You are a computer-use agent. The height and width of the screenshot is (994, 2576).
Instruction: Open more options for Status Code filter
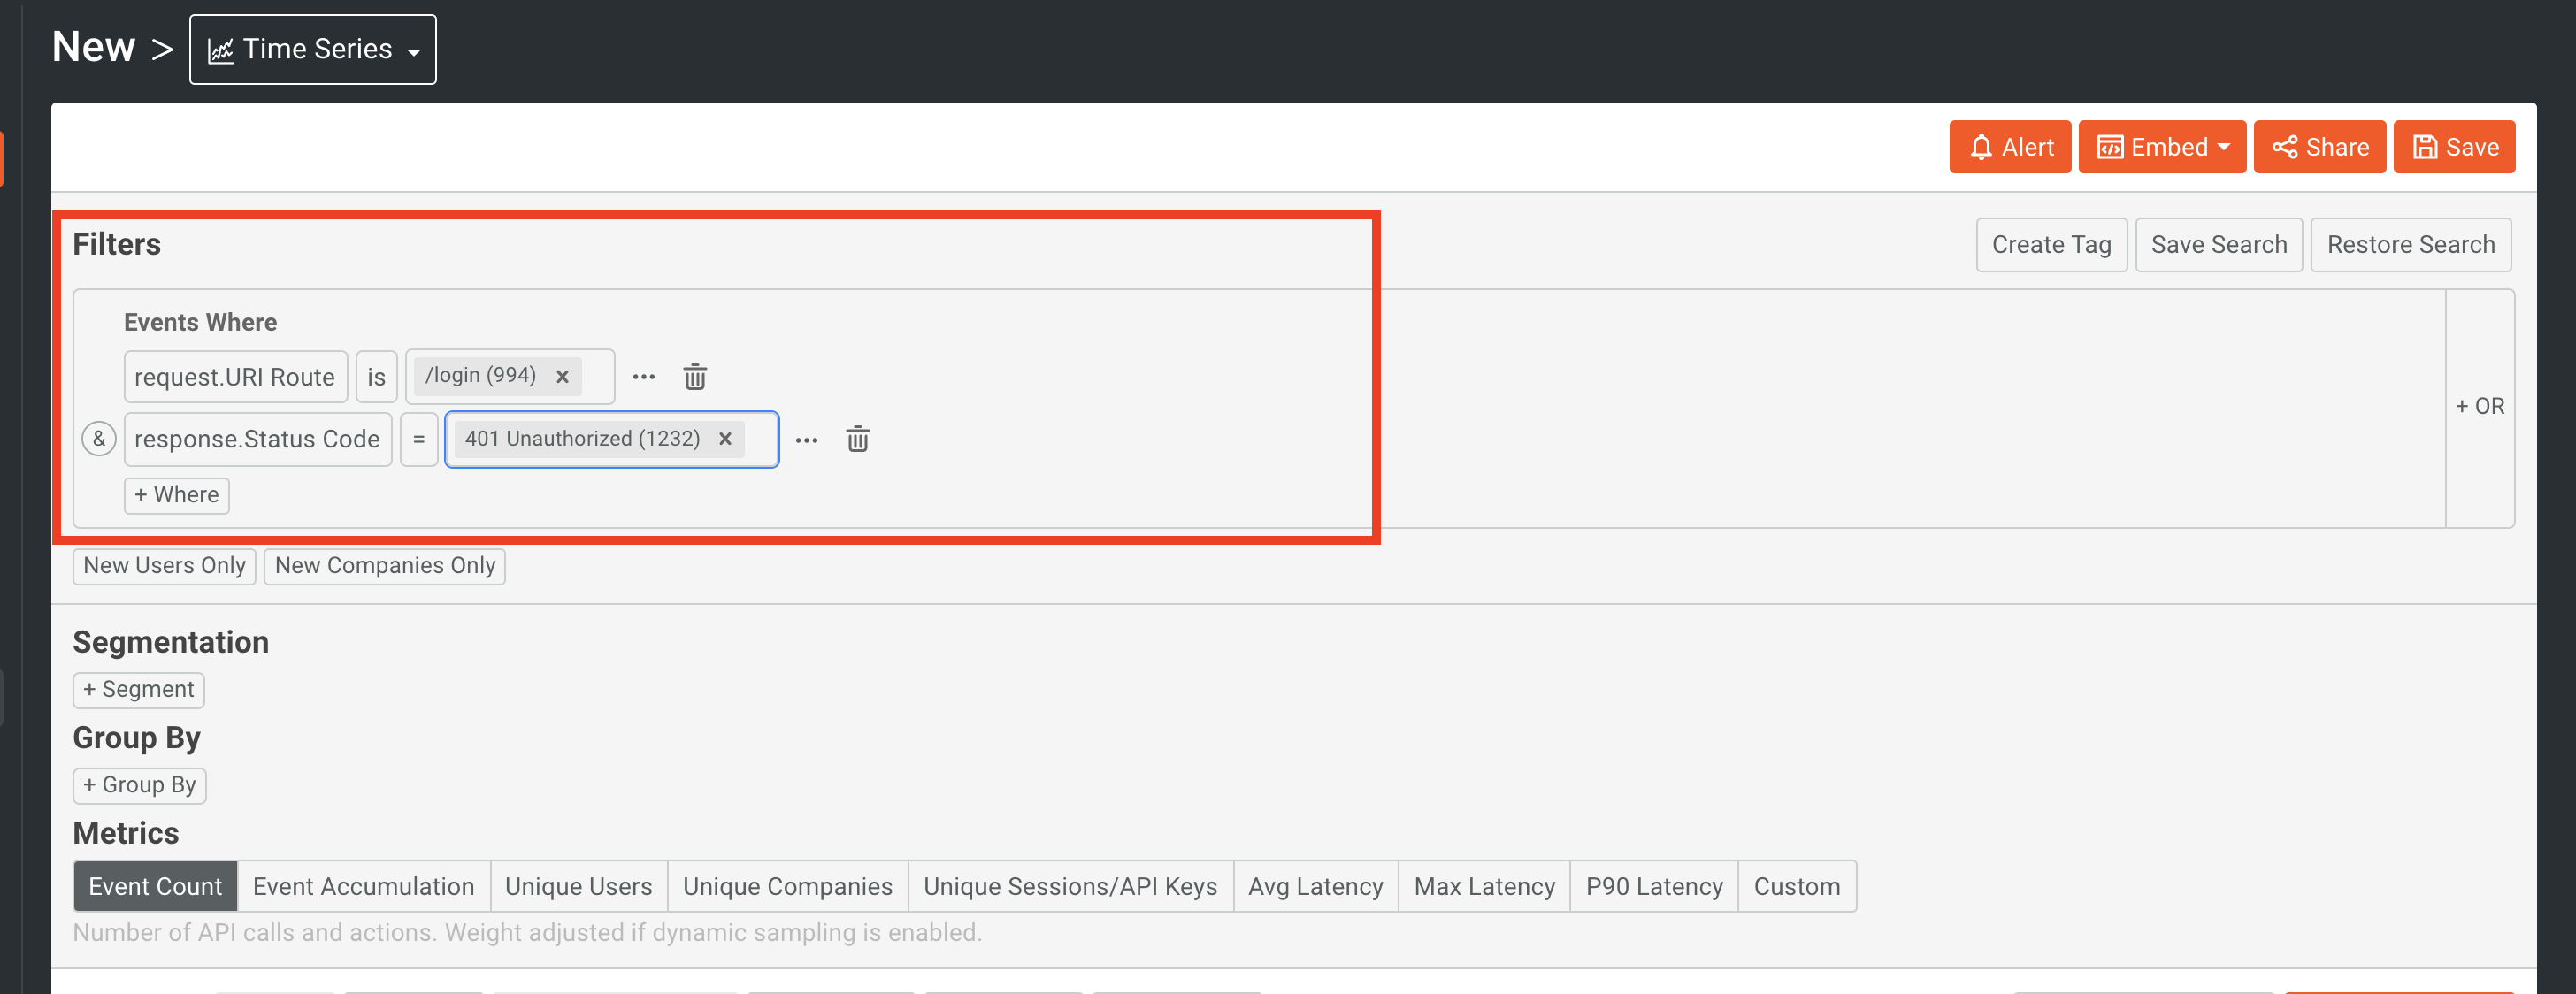pos(806,440)
